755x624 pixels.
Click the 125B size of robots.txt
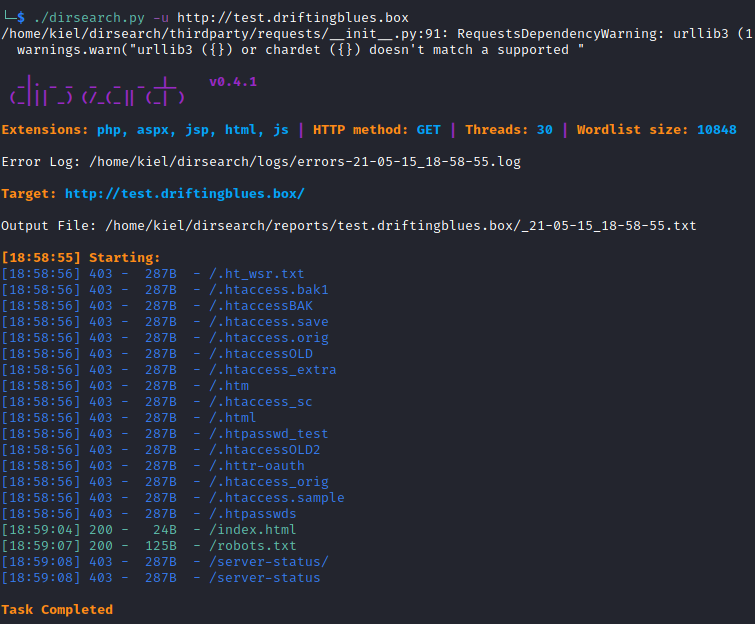[161, 546]
